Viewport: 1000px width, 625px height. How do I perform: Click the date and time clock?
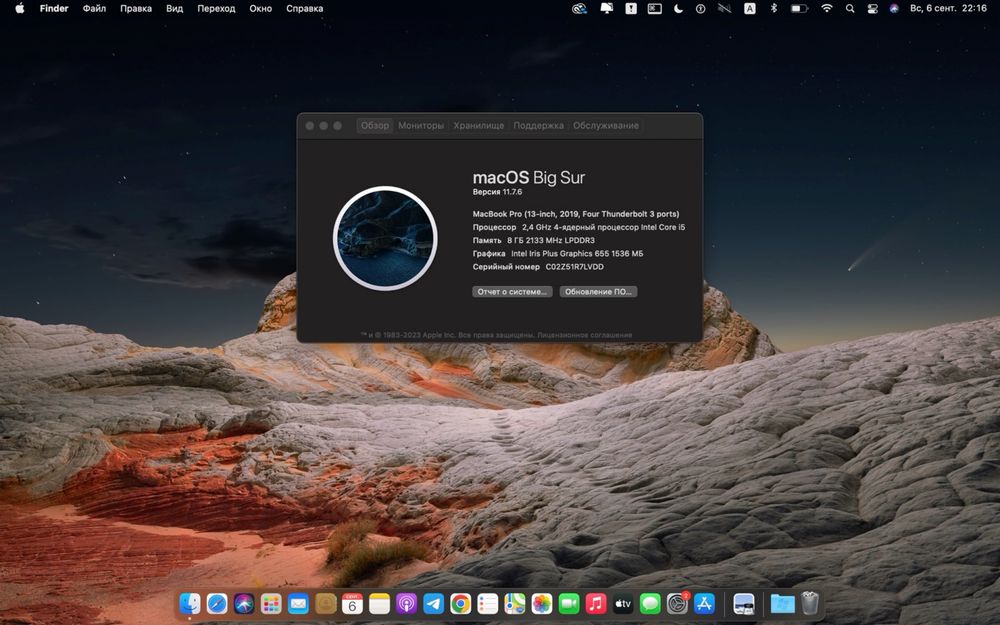coord(948,8)
